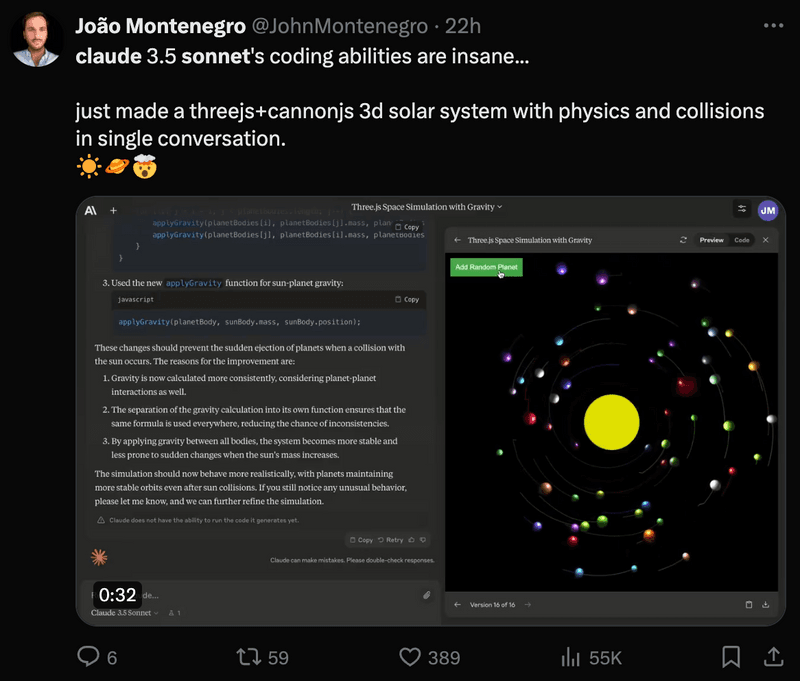This screenshot has width=800, height=681.
Task: Open the reply comments on the tweet
Action: 90,657
